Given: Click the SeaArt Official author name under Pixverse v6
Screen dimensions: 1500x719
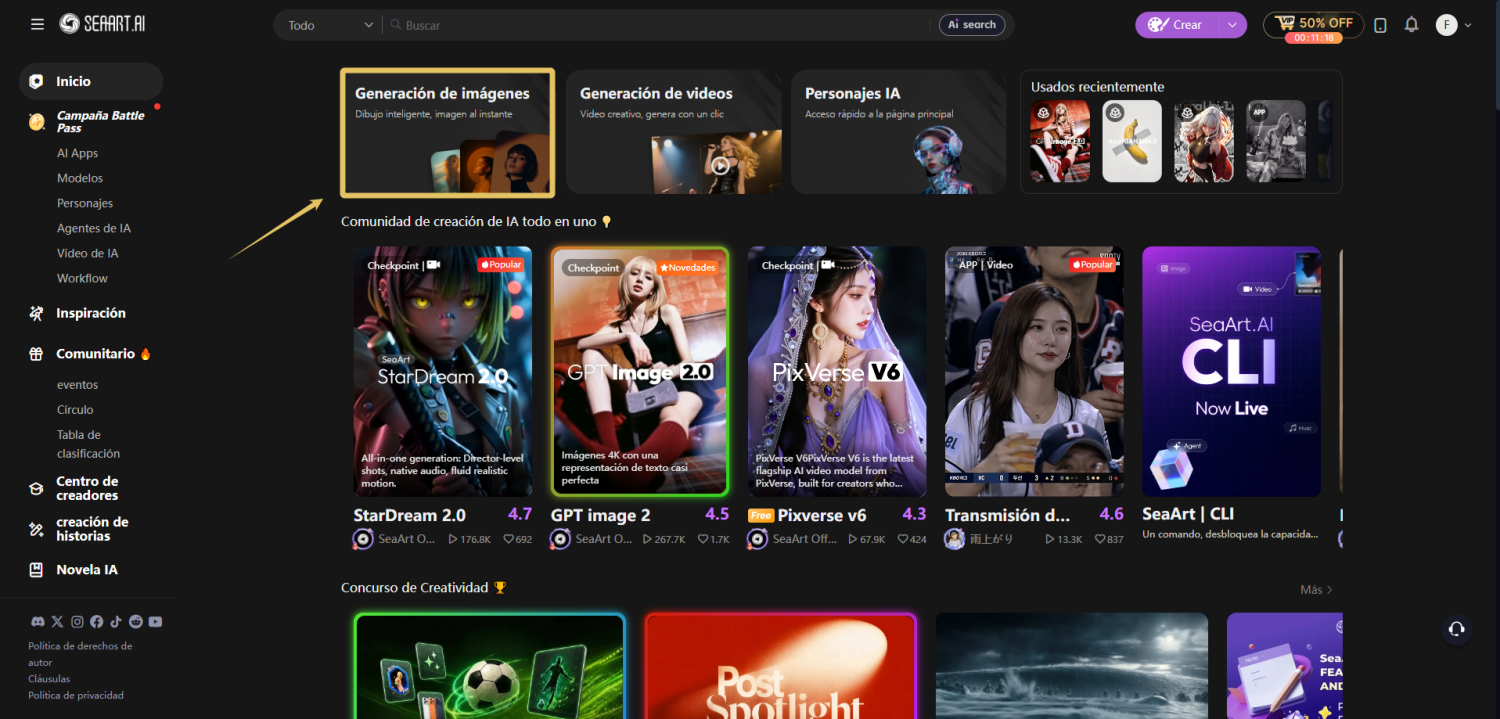Looking at the screenshot, I should 804,539.
